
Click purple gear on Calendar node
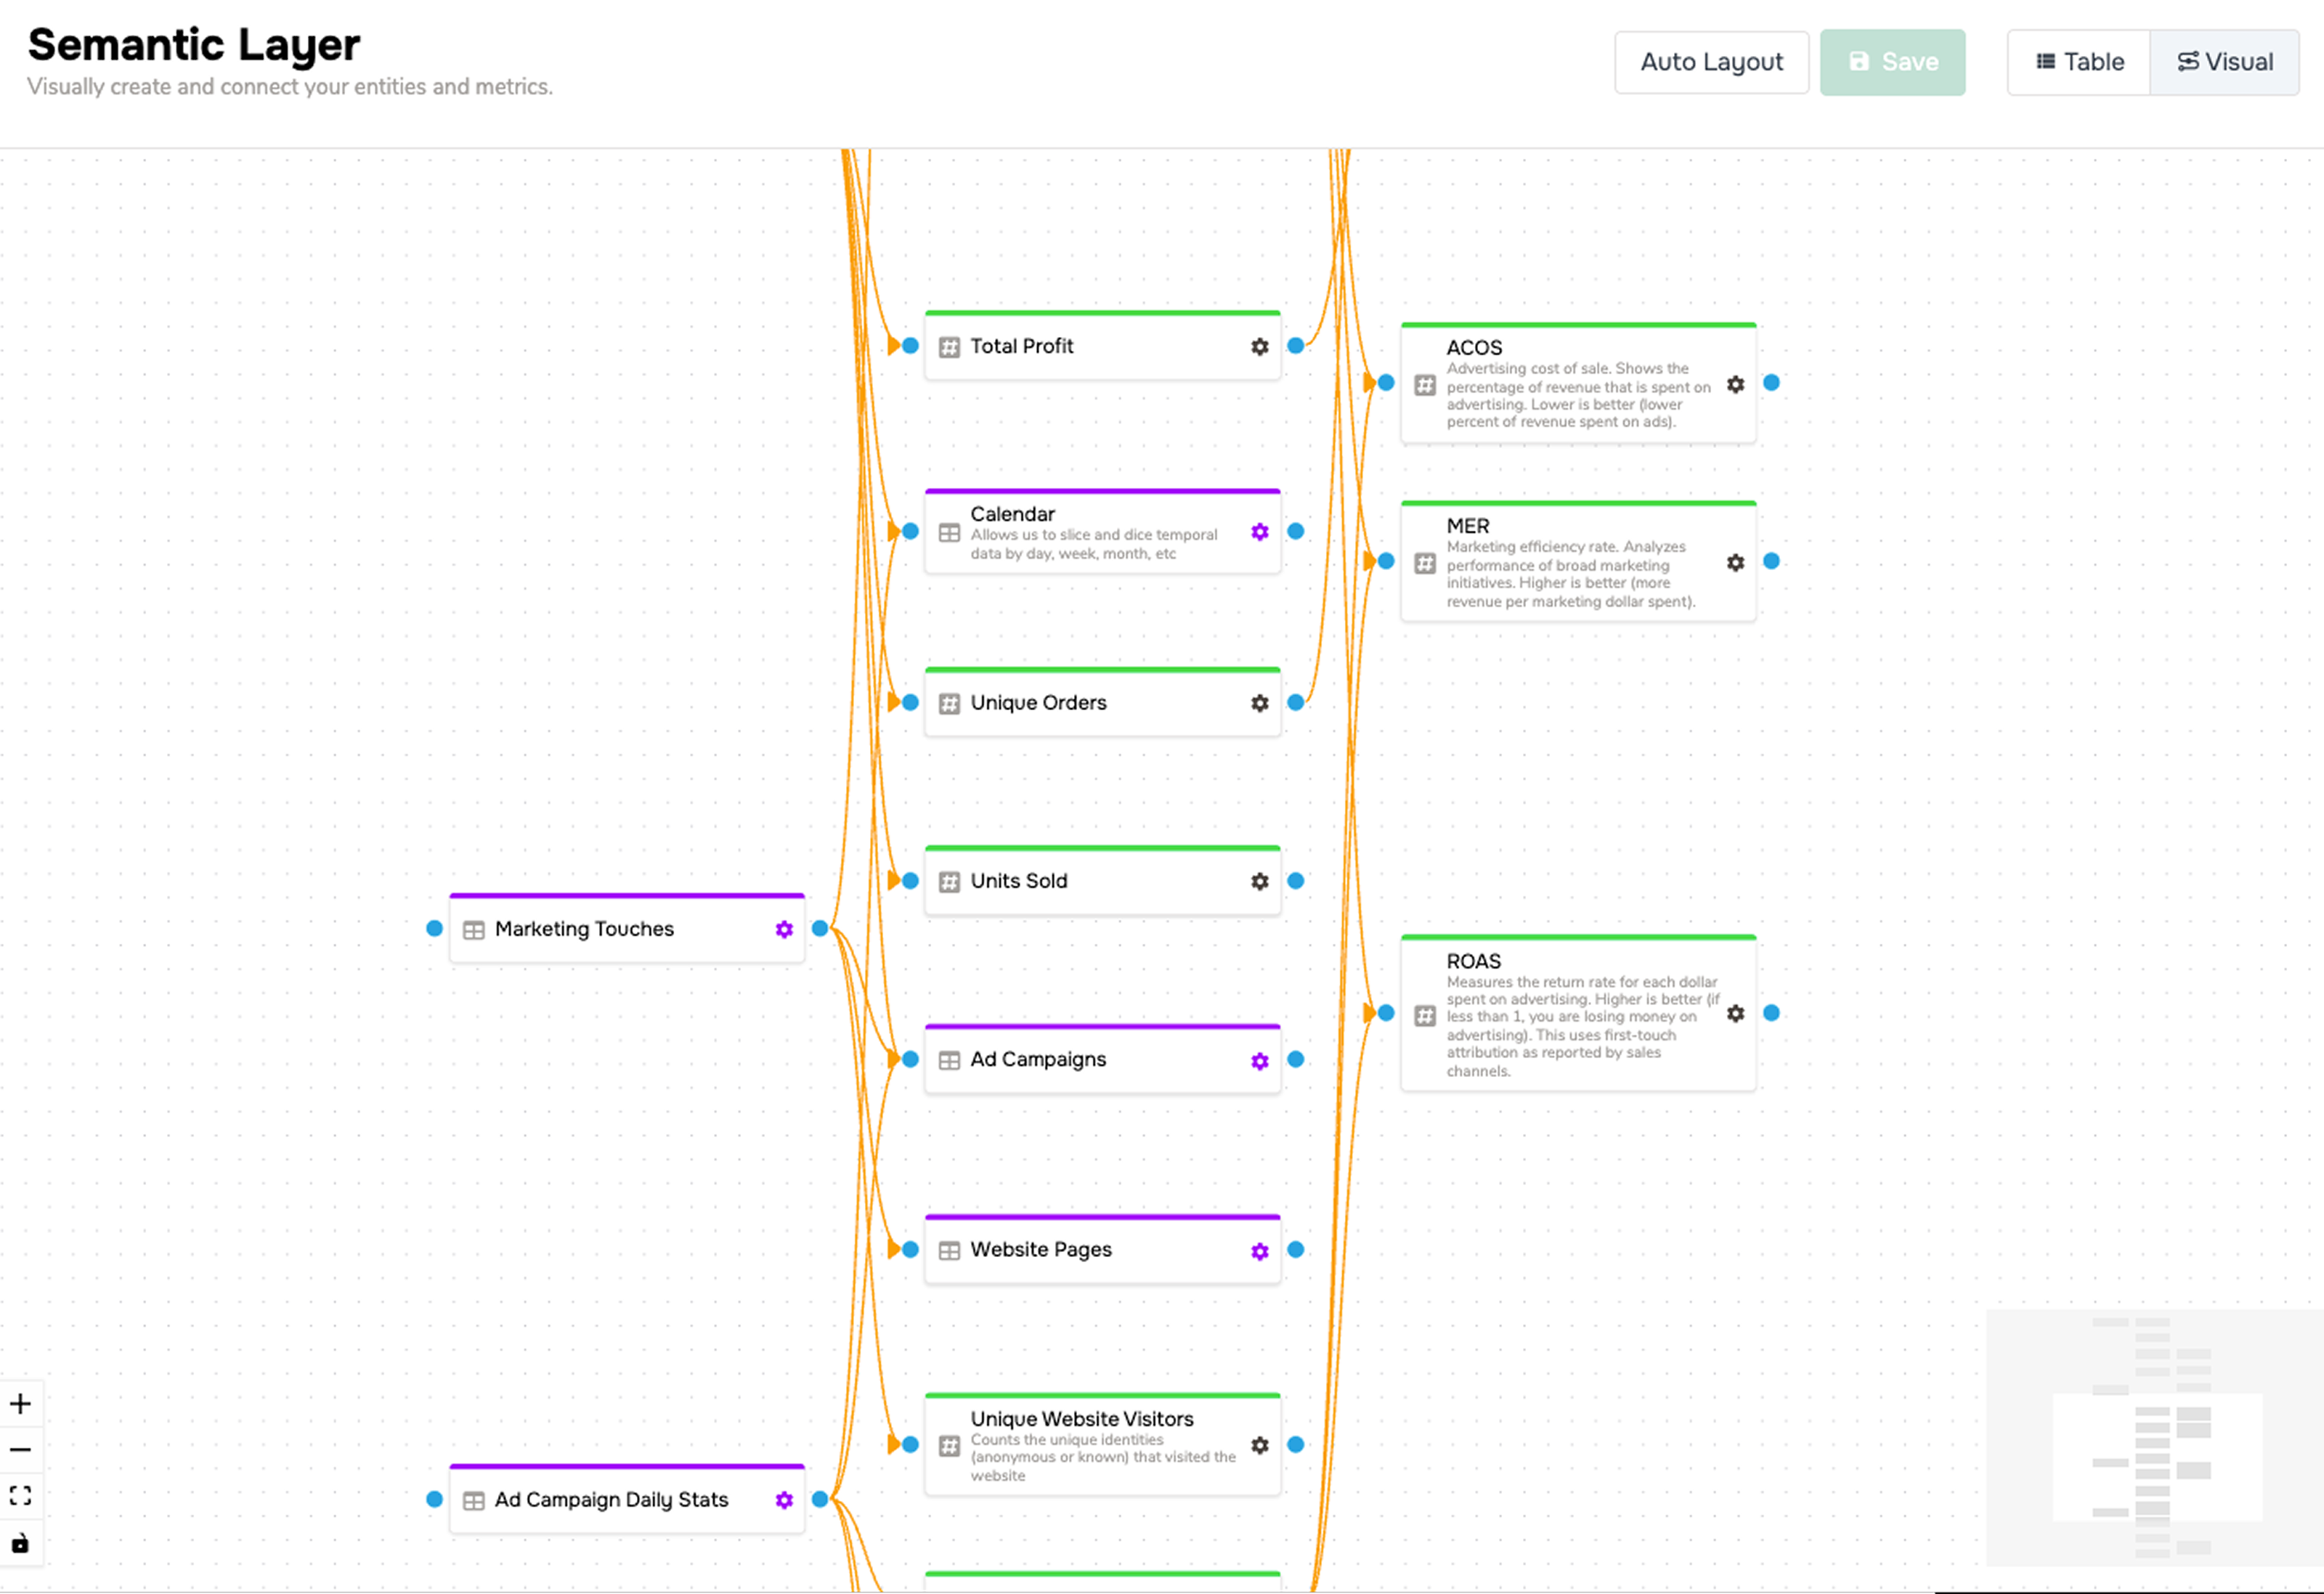coord(1259,532)
